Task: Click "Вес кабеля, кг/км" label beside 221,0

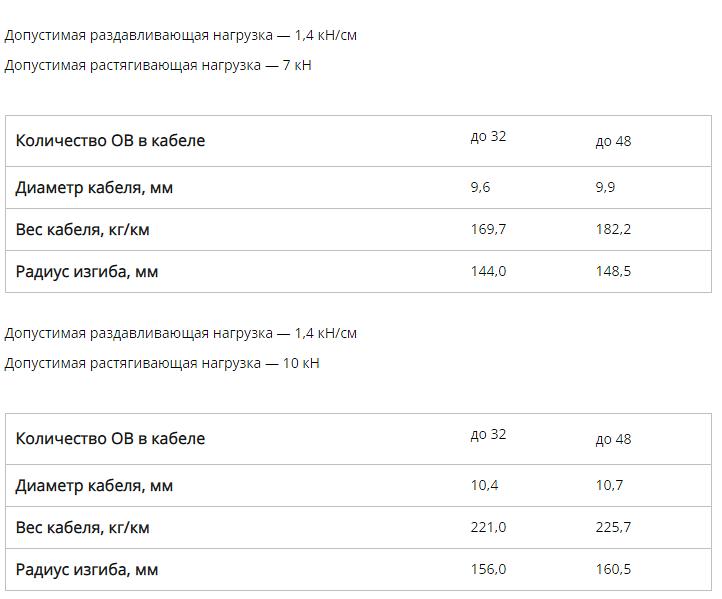Action: 83,528
